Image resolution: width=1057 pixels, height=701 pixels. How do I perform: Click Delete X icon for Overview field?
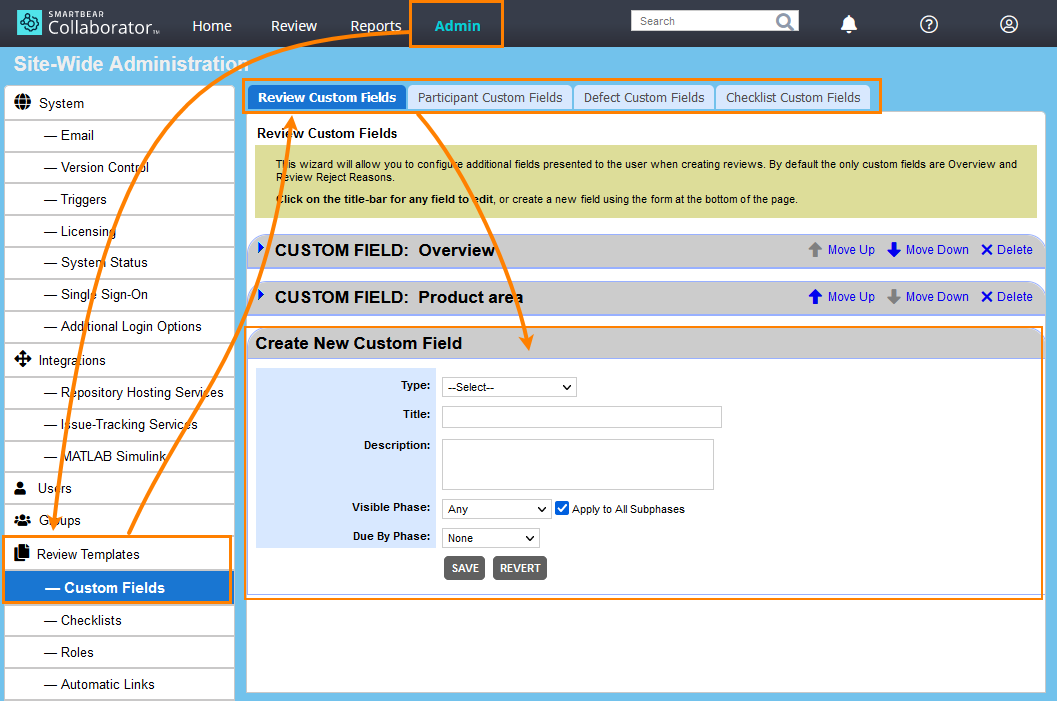[987, 250]
